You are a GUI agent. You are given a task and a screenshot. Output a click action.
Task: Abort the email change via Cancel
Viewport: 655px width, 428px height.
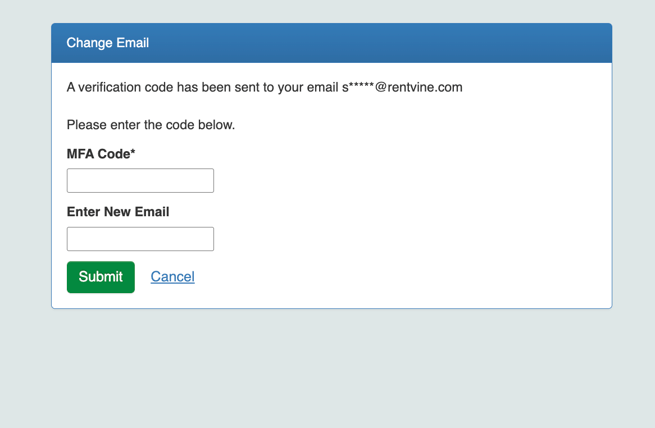172,277
